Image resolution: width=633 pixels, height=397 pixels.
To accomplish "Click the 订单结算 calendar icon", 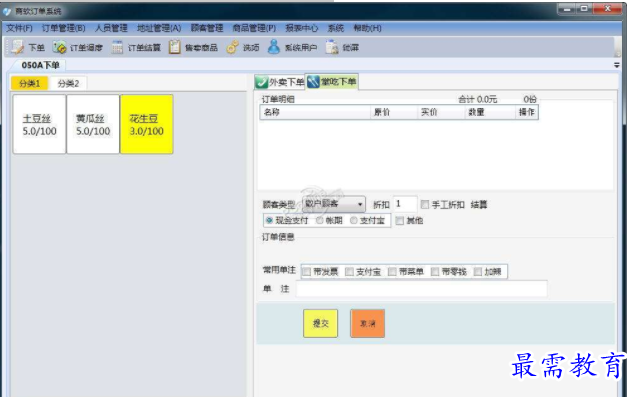I will tap(117, 47).
